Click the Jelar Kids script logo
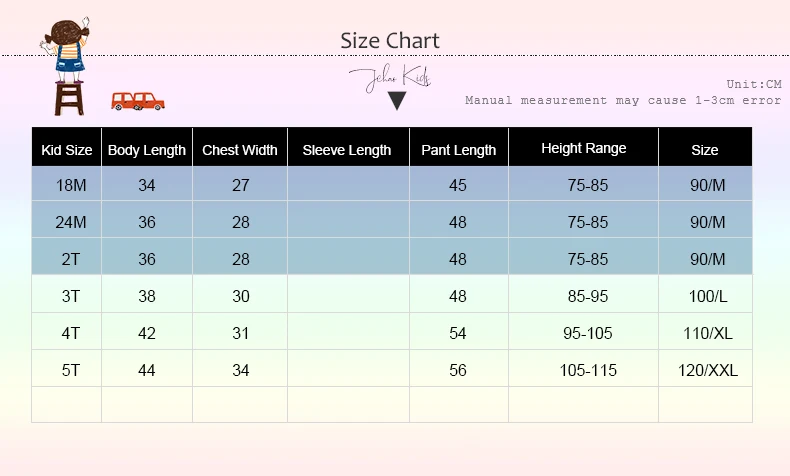The image size is (790, 476). pyautogui.click(x=389, y=77)
